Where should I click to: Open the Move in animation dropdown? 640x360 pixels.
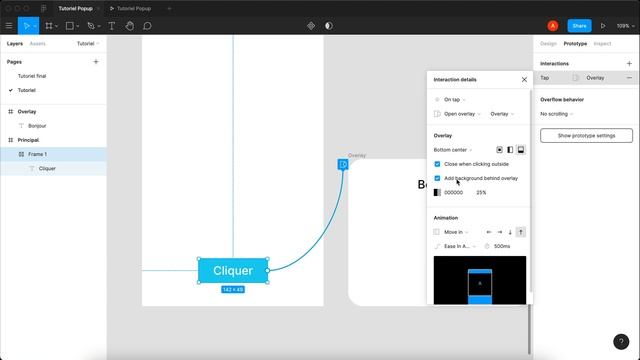coord(456,232)
